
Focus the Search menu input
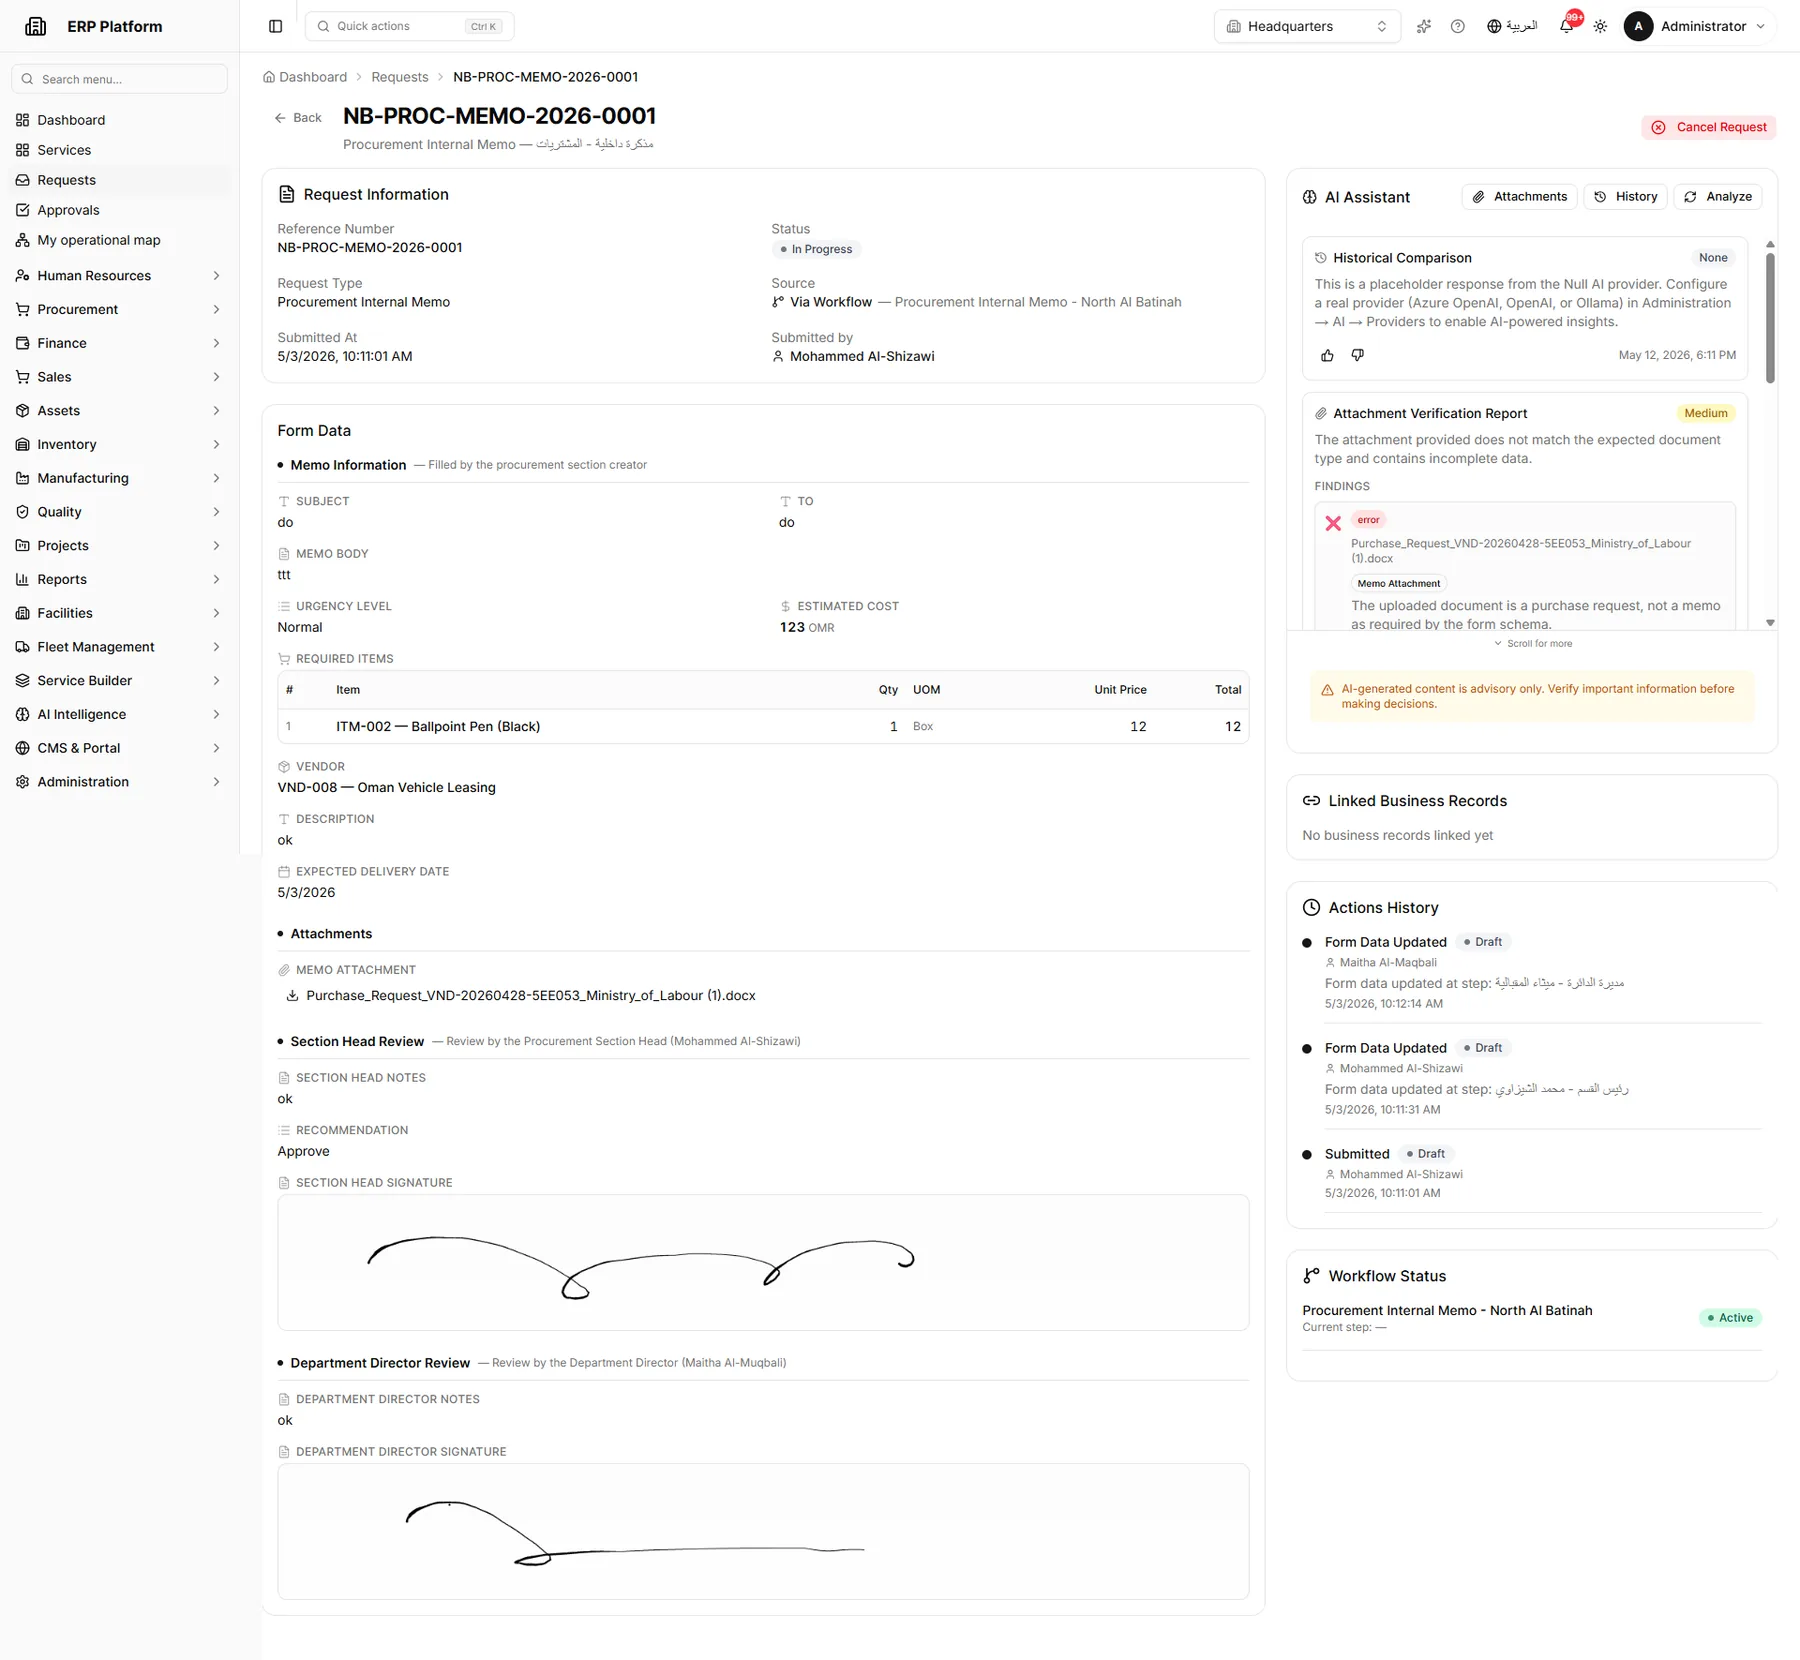click(119, 79)
